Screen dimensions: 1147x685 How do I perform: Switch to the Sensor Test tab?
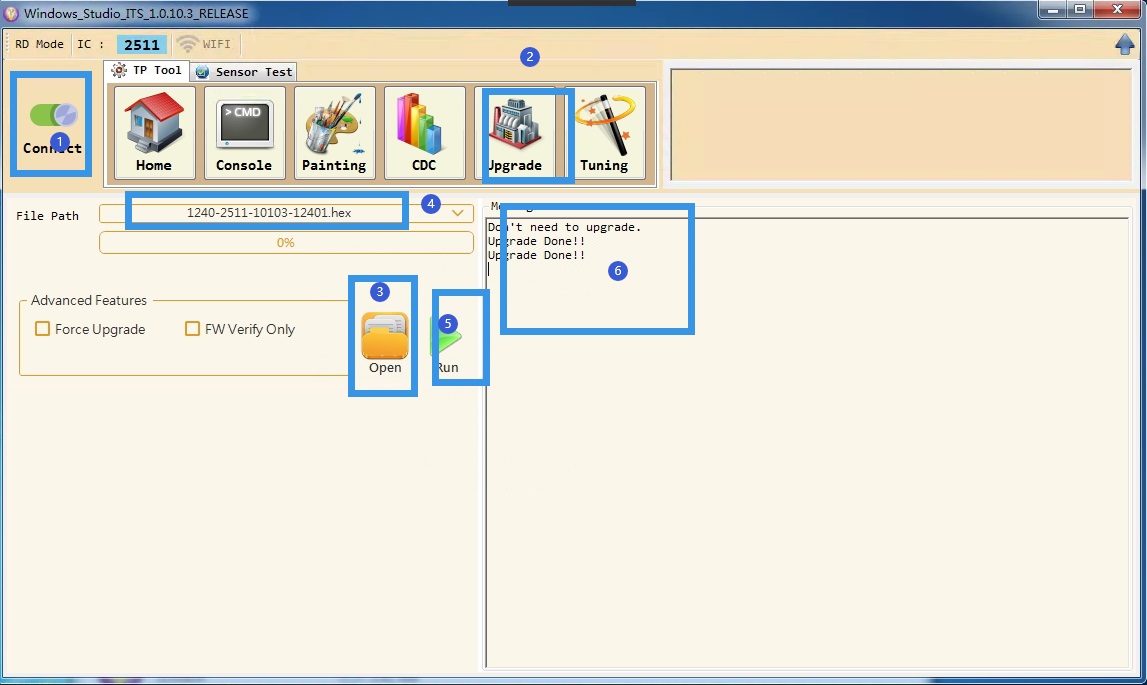(x=245, y=72)
